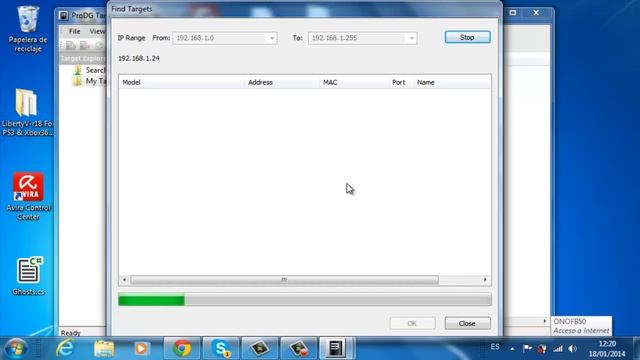Click the first toolbar icon in ProDG
This screenshot has height=360, width=640.
click(x=71, y=45)
